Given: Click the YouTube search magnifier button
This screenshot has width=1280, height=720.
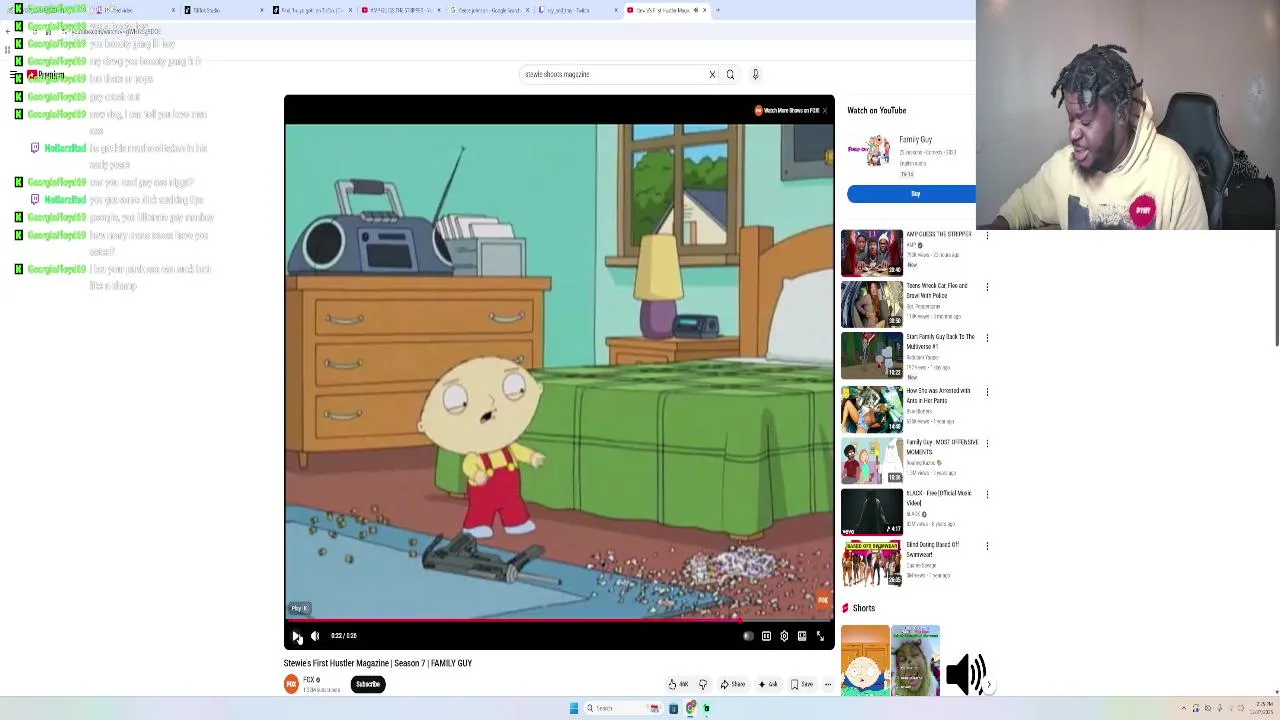Looking at the screenshot, I should [x=730, y=74].
